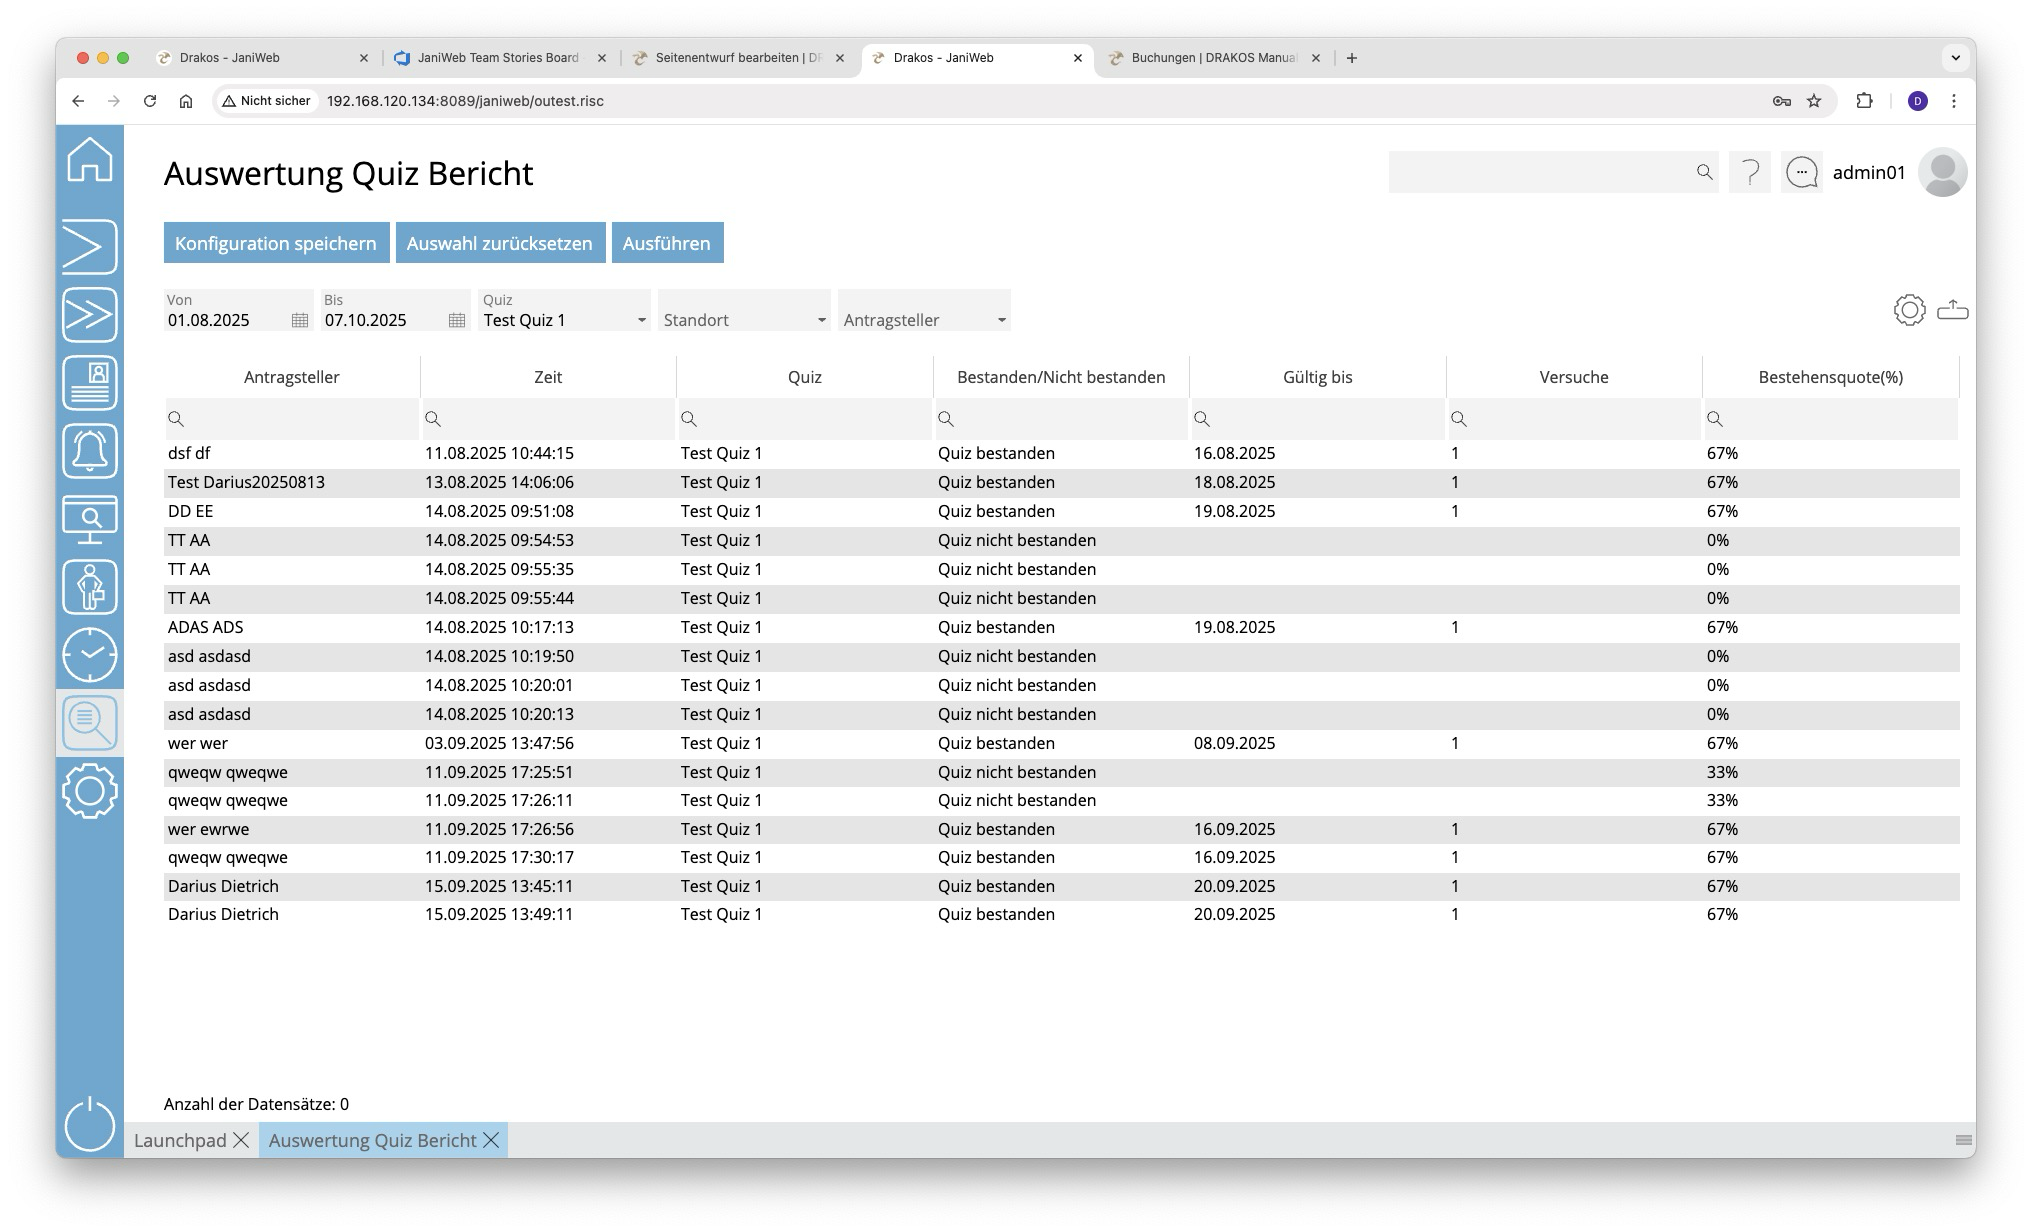The width and height of the screenshot is (2032, 1232).
Task: Switch to JaniWeb Team Stories Board tab
Action: click(x=497, y=58)
